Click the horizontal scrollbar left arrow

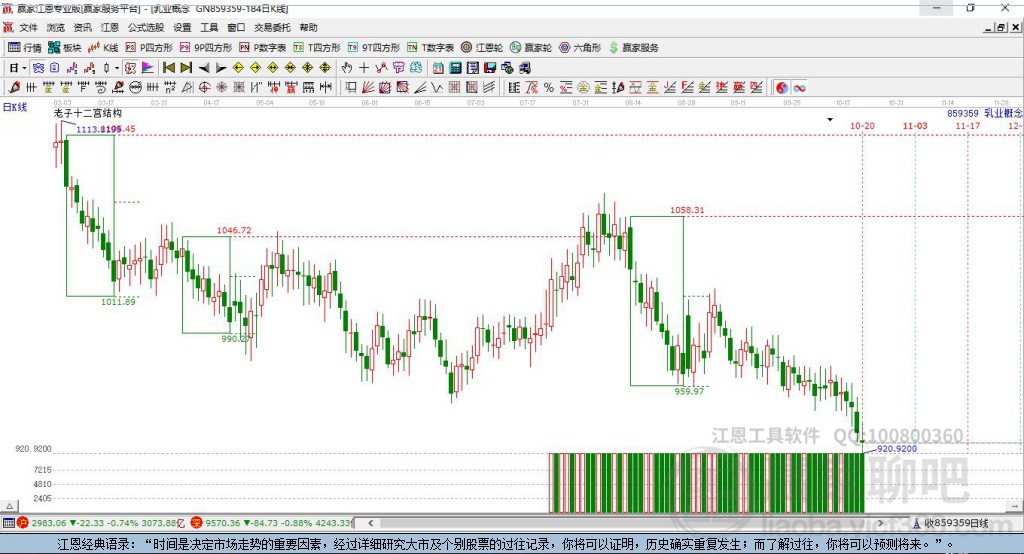(370, 523)
